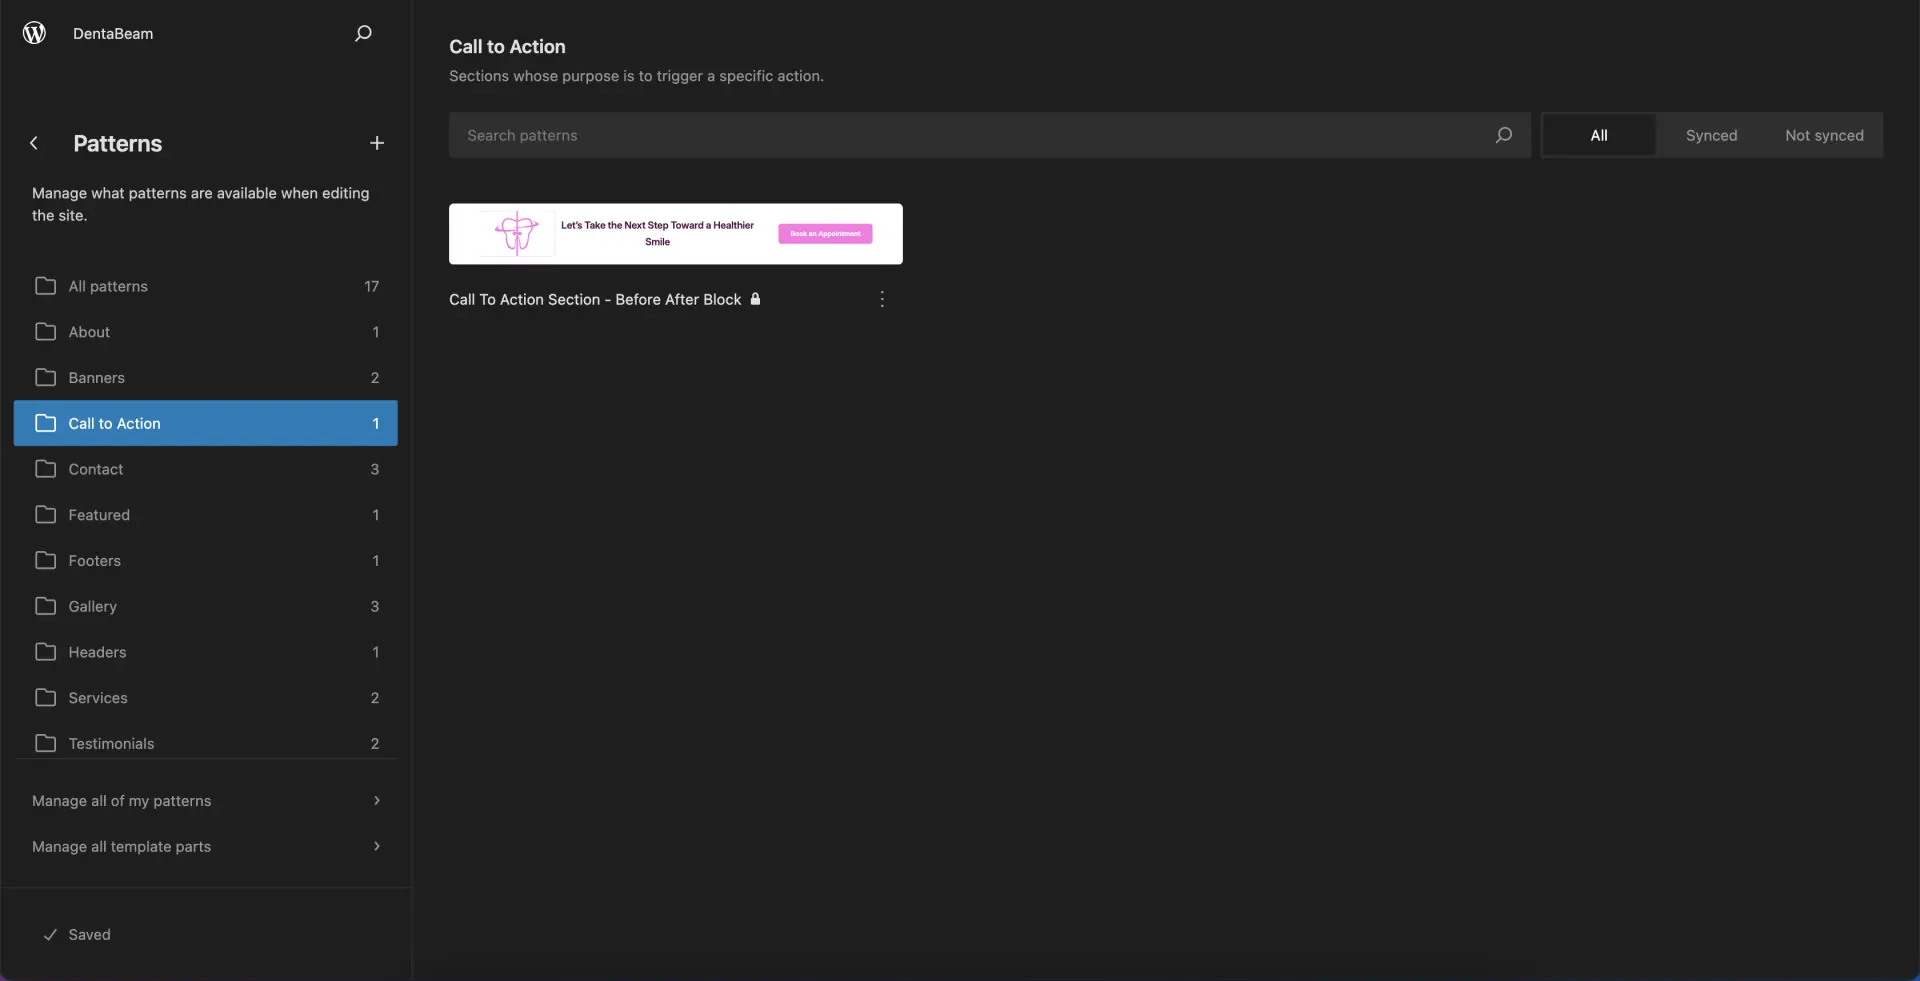The image size is (1920, 981).
Task: Open the Call To Action pattern preview thumbnail
Action: click(676, 234)
